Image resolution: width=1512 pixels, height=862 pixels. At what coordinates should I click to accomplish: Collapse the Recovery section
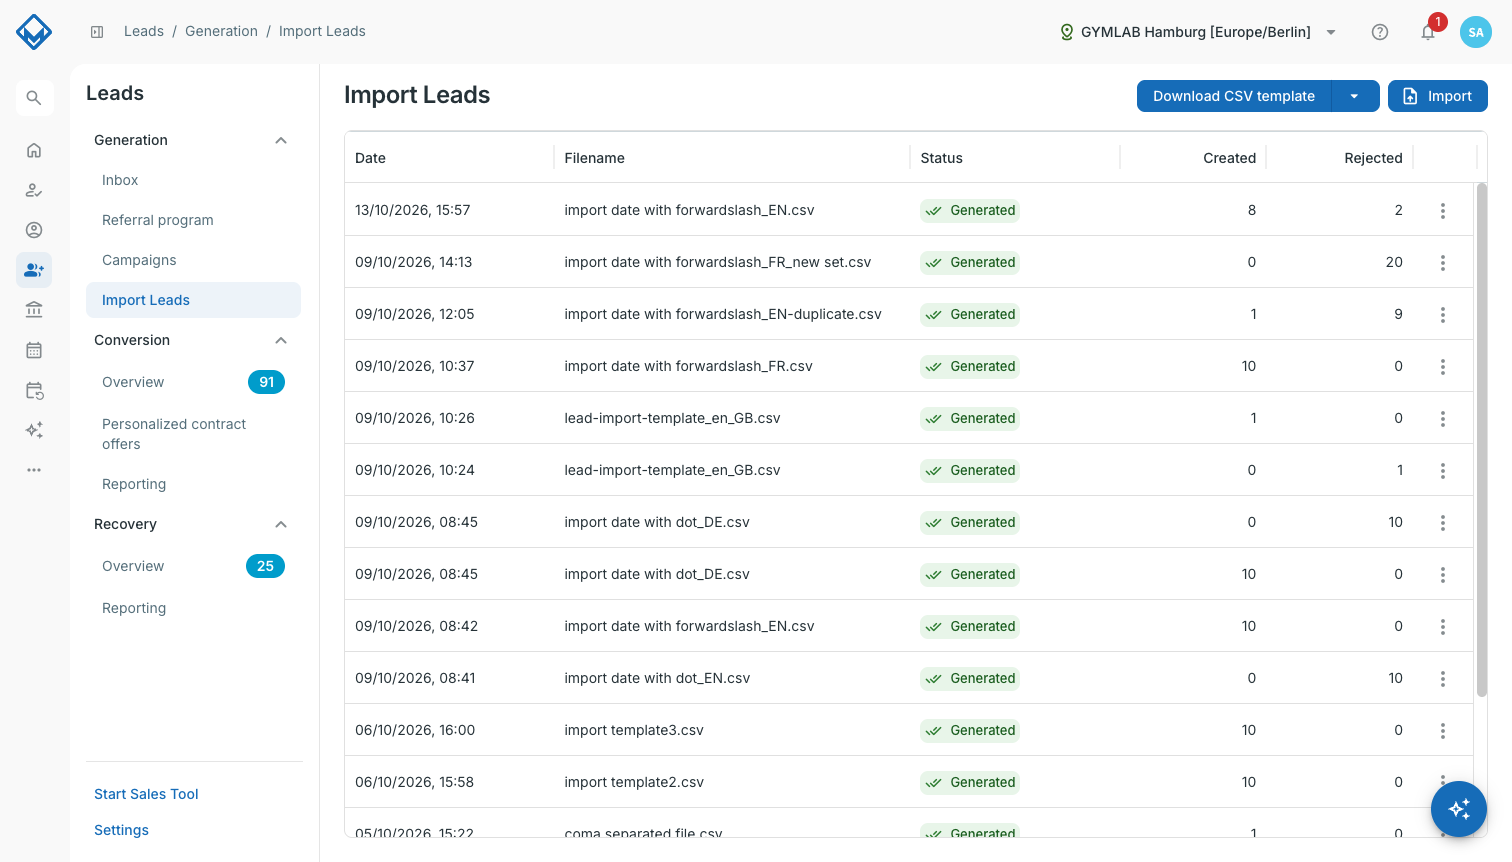(x=281, y=524)
